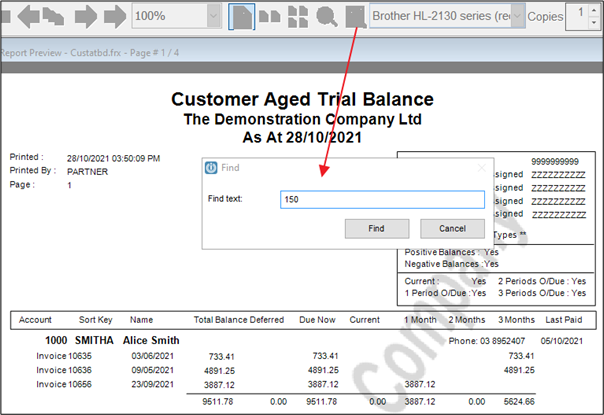Click the 'Sort Key' column header
Image resolution: width=604 pixels, height=415 pixels.
click(x=96, y=320)
